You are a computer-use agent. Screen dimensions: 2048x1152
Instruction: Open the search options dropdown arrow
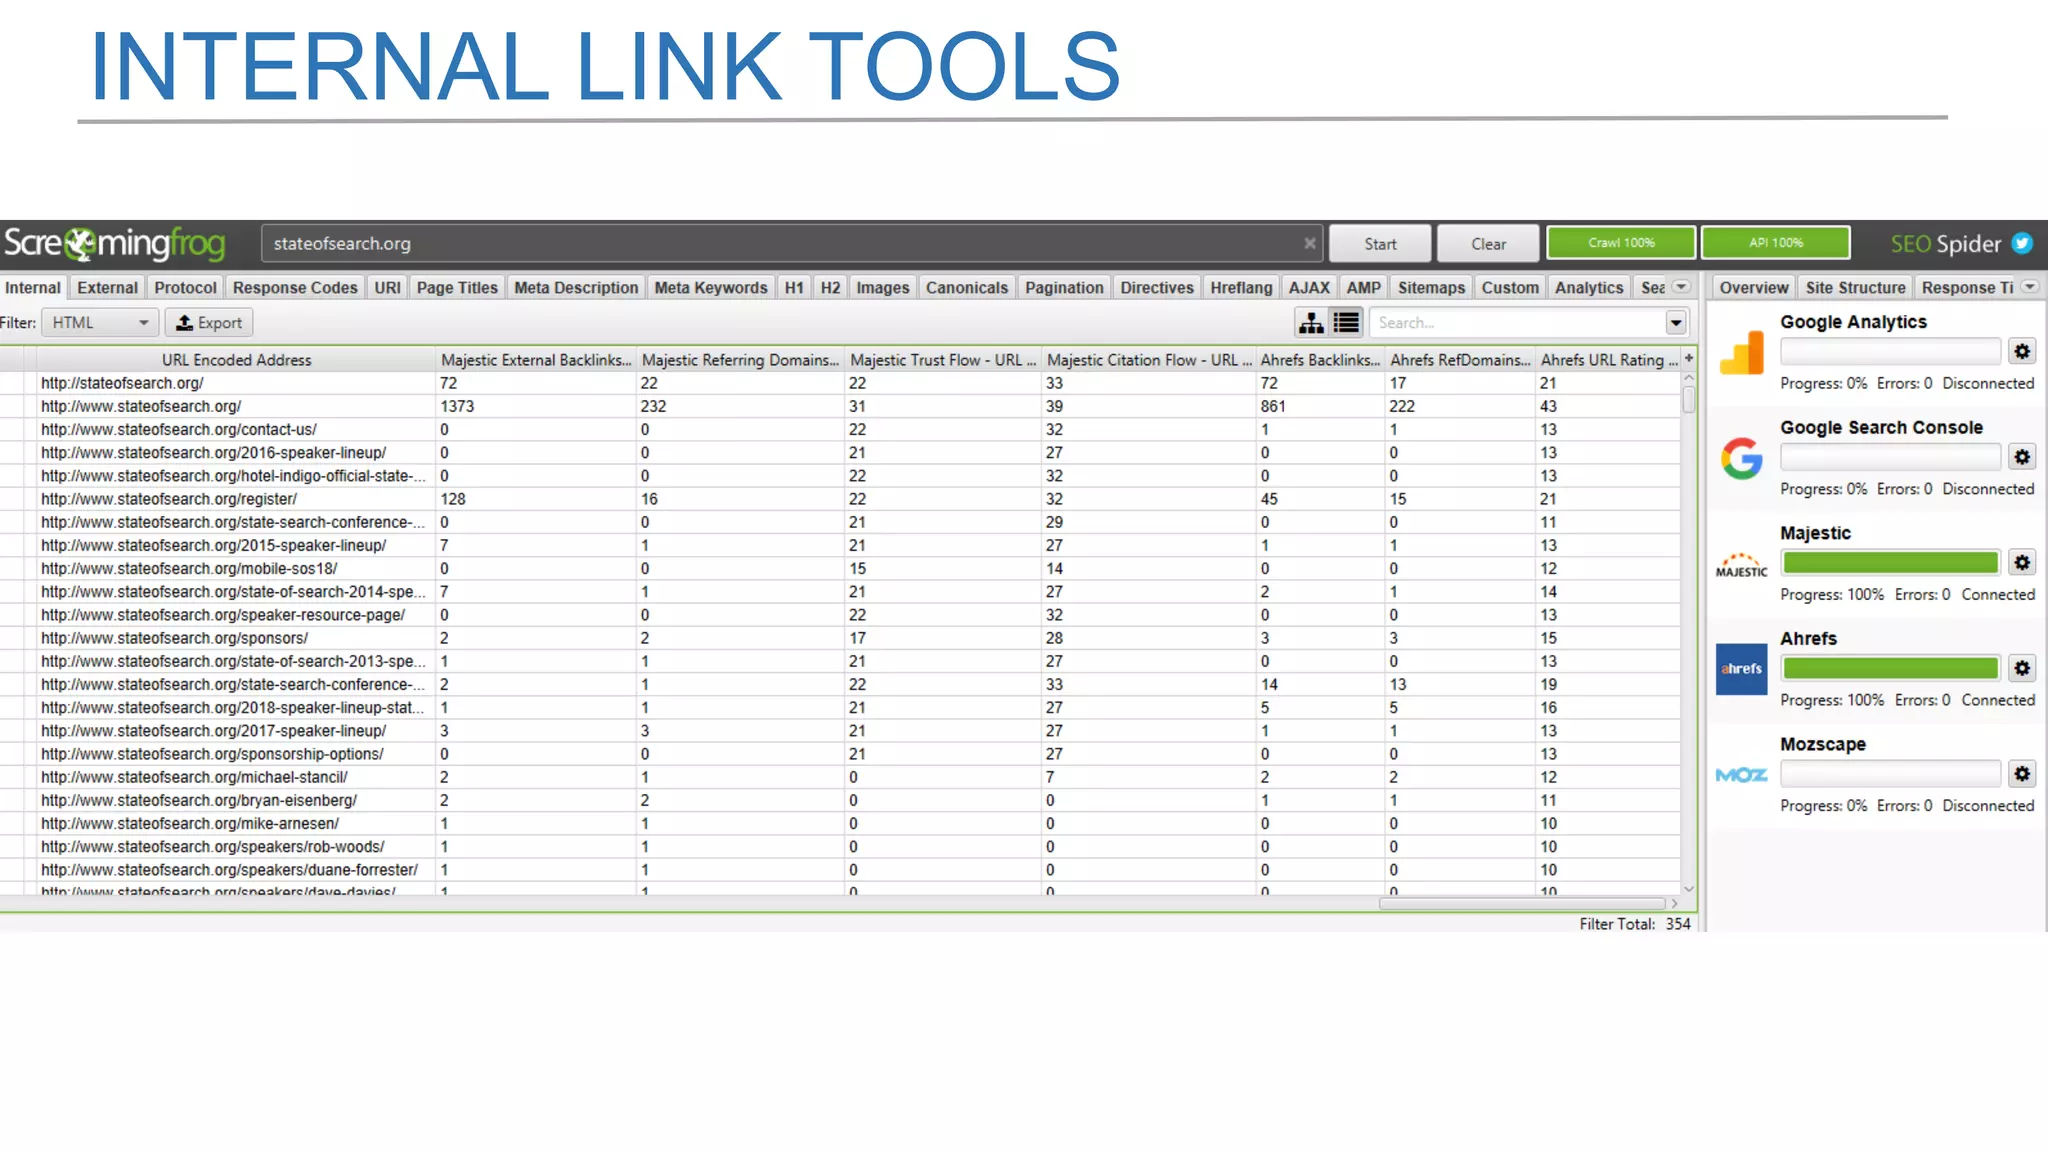[1676, 322]
